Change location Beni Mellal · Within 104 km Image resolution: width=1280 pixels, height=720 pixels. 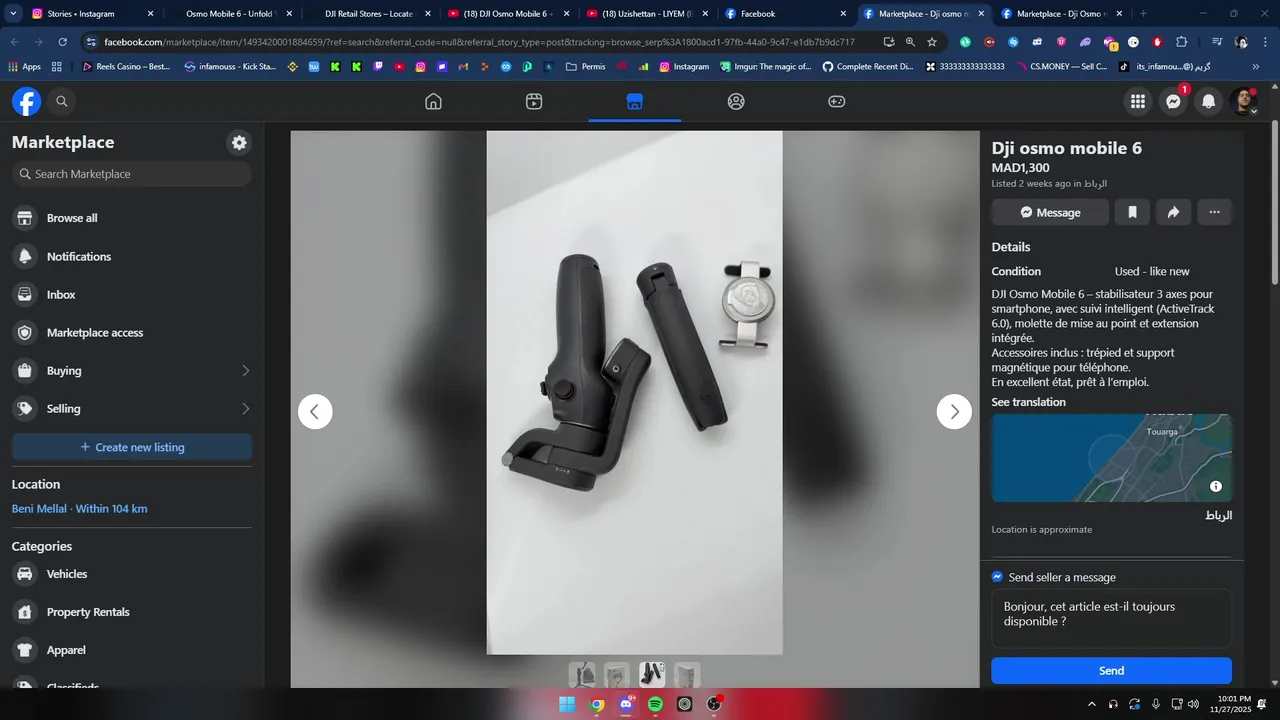point(79,509)
